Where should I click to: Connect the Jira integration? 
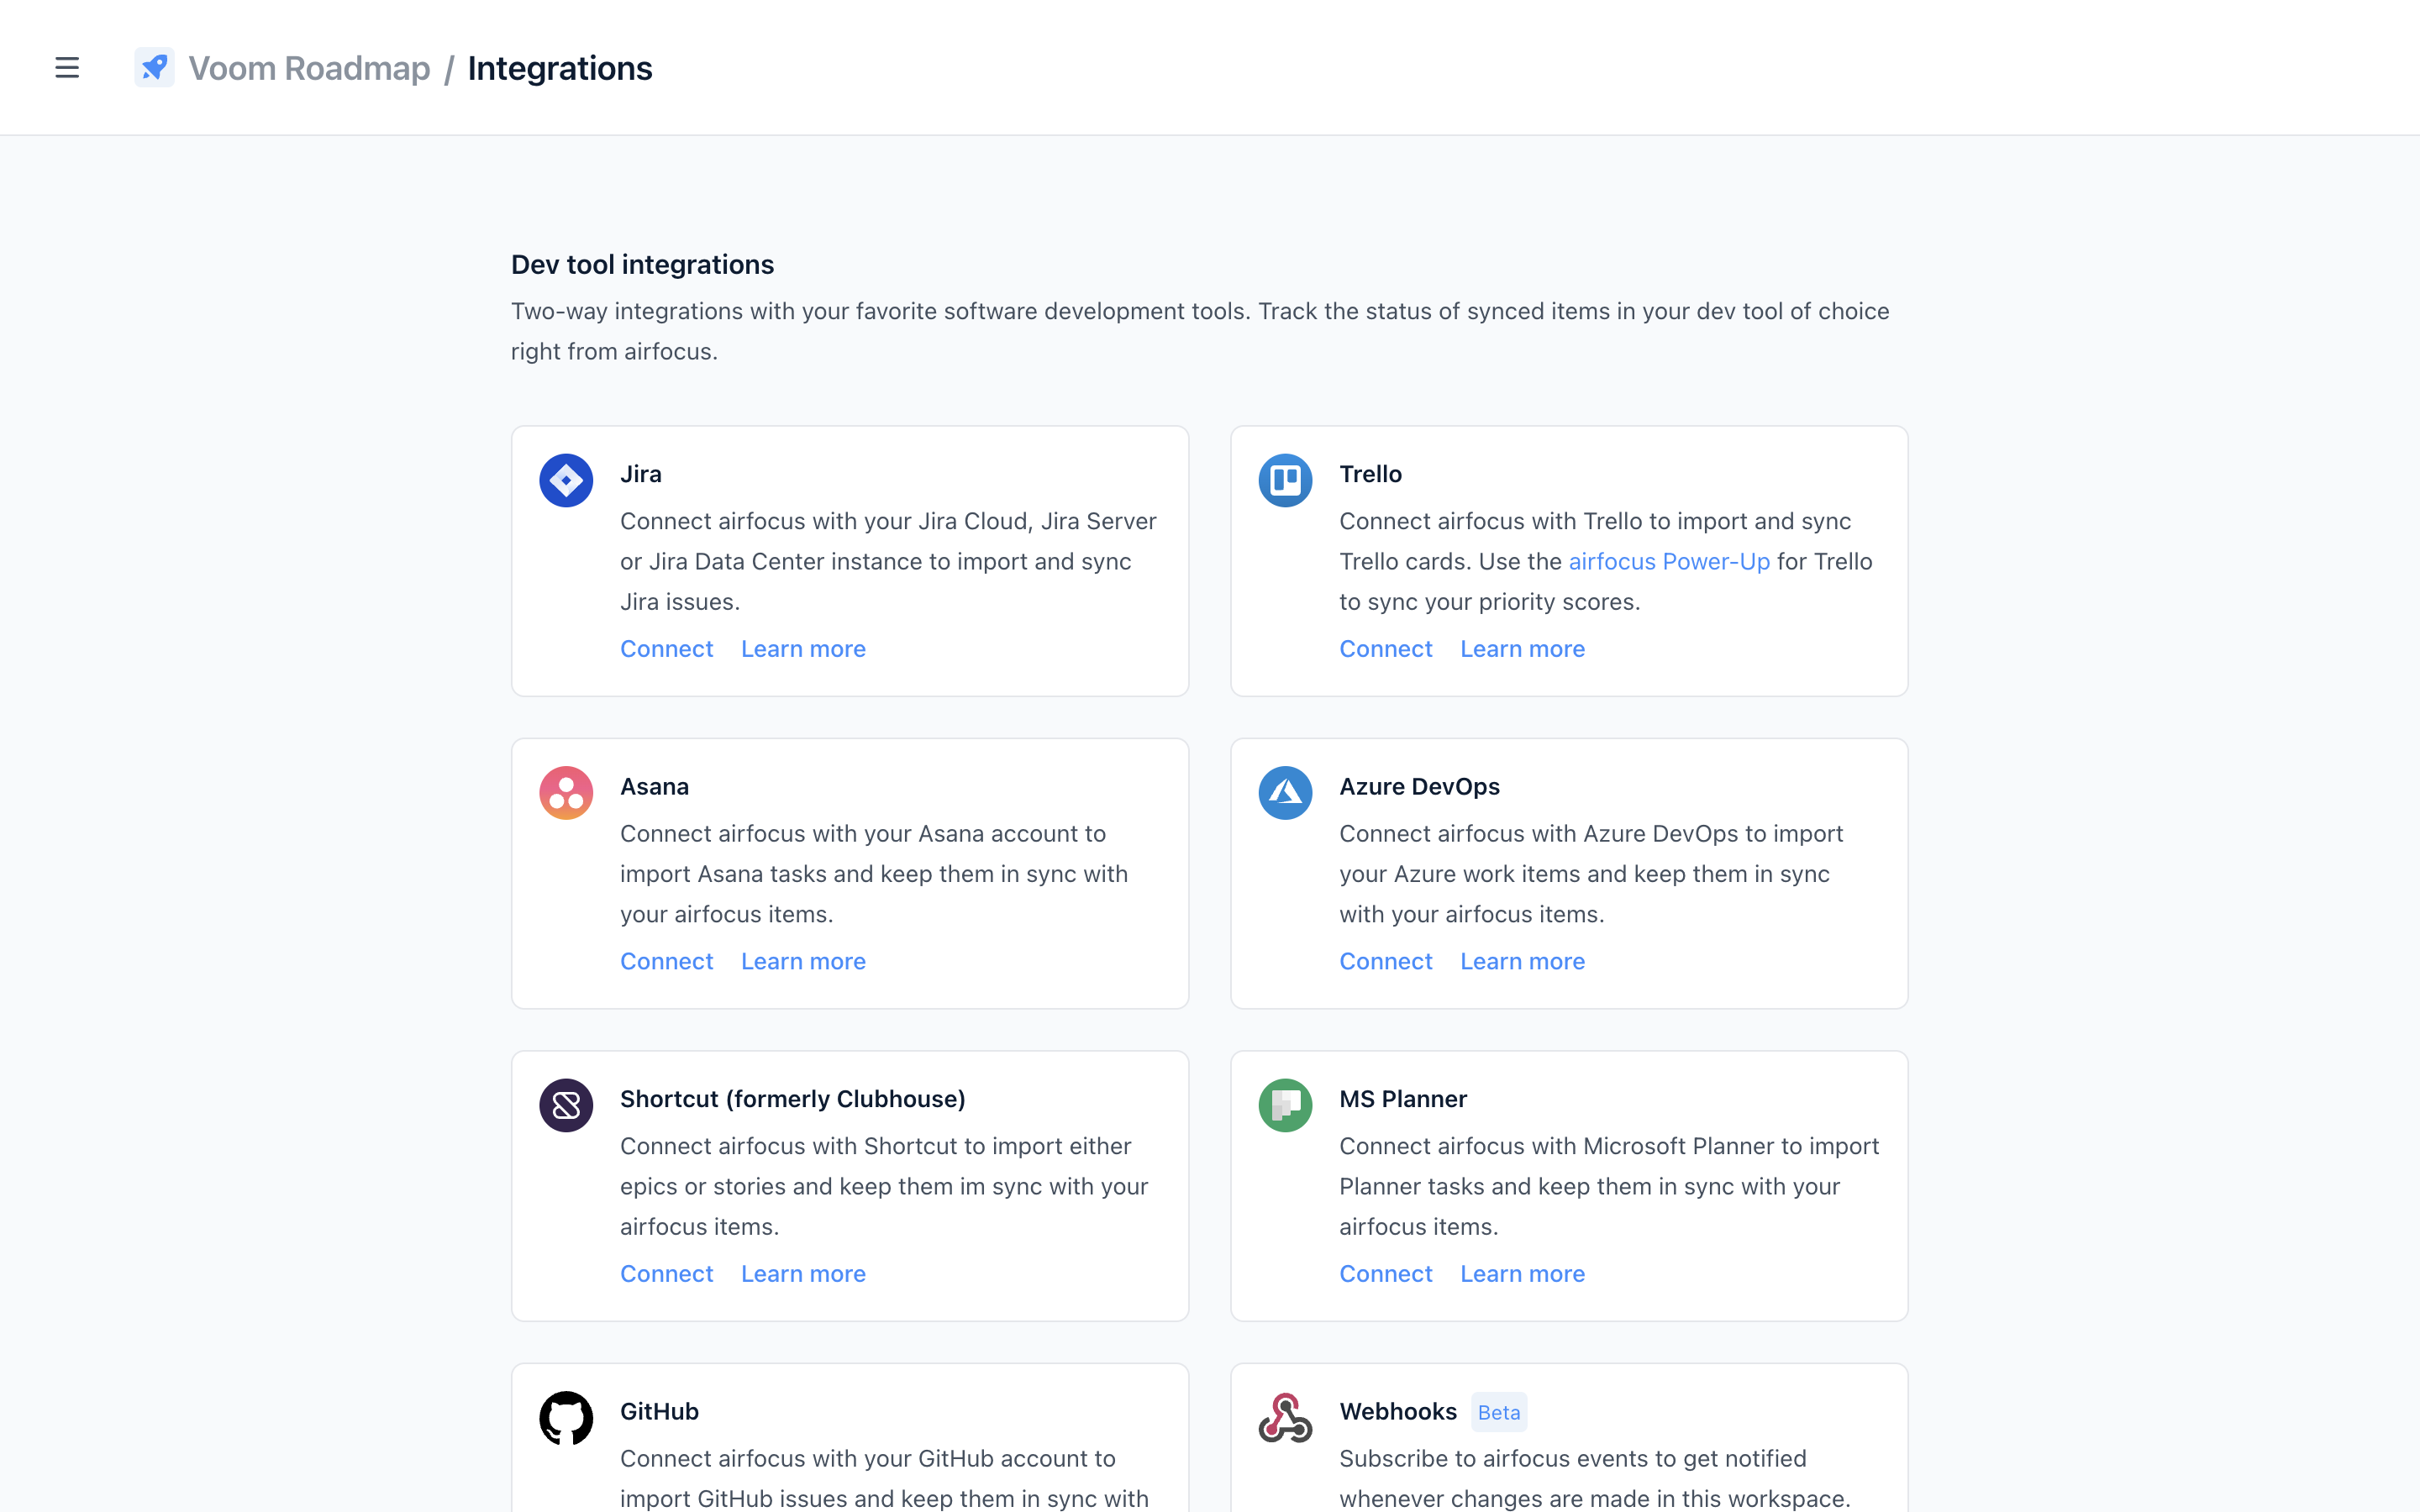(666, 648)
